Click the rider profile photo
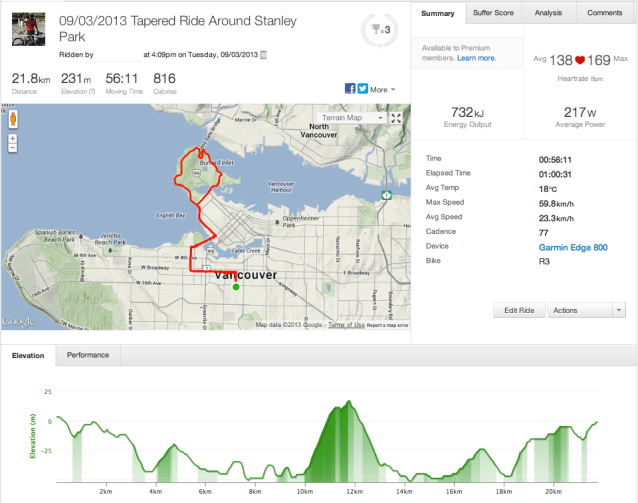The height and width of the screenshot is (503, 638). [x=29, y=29]
